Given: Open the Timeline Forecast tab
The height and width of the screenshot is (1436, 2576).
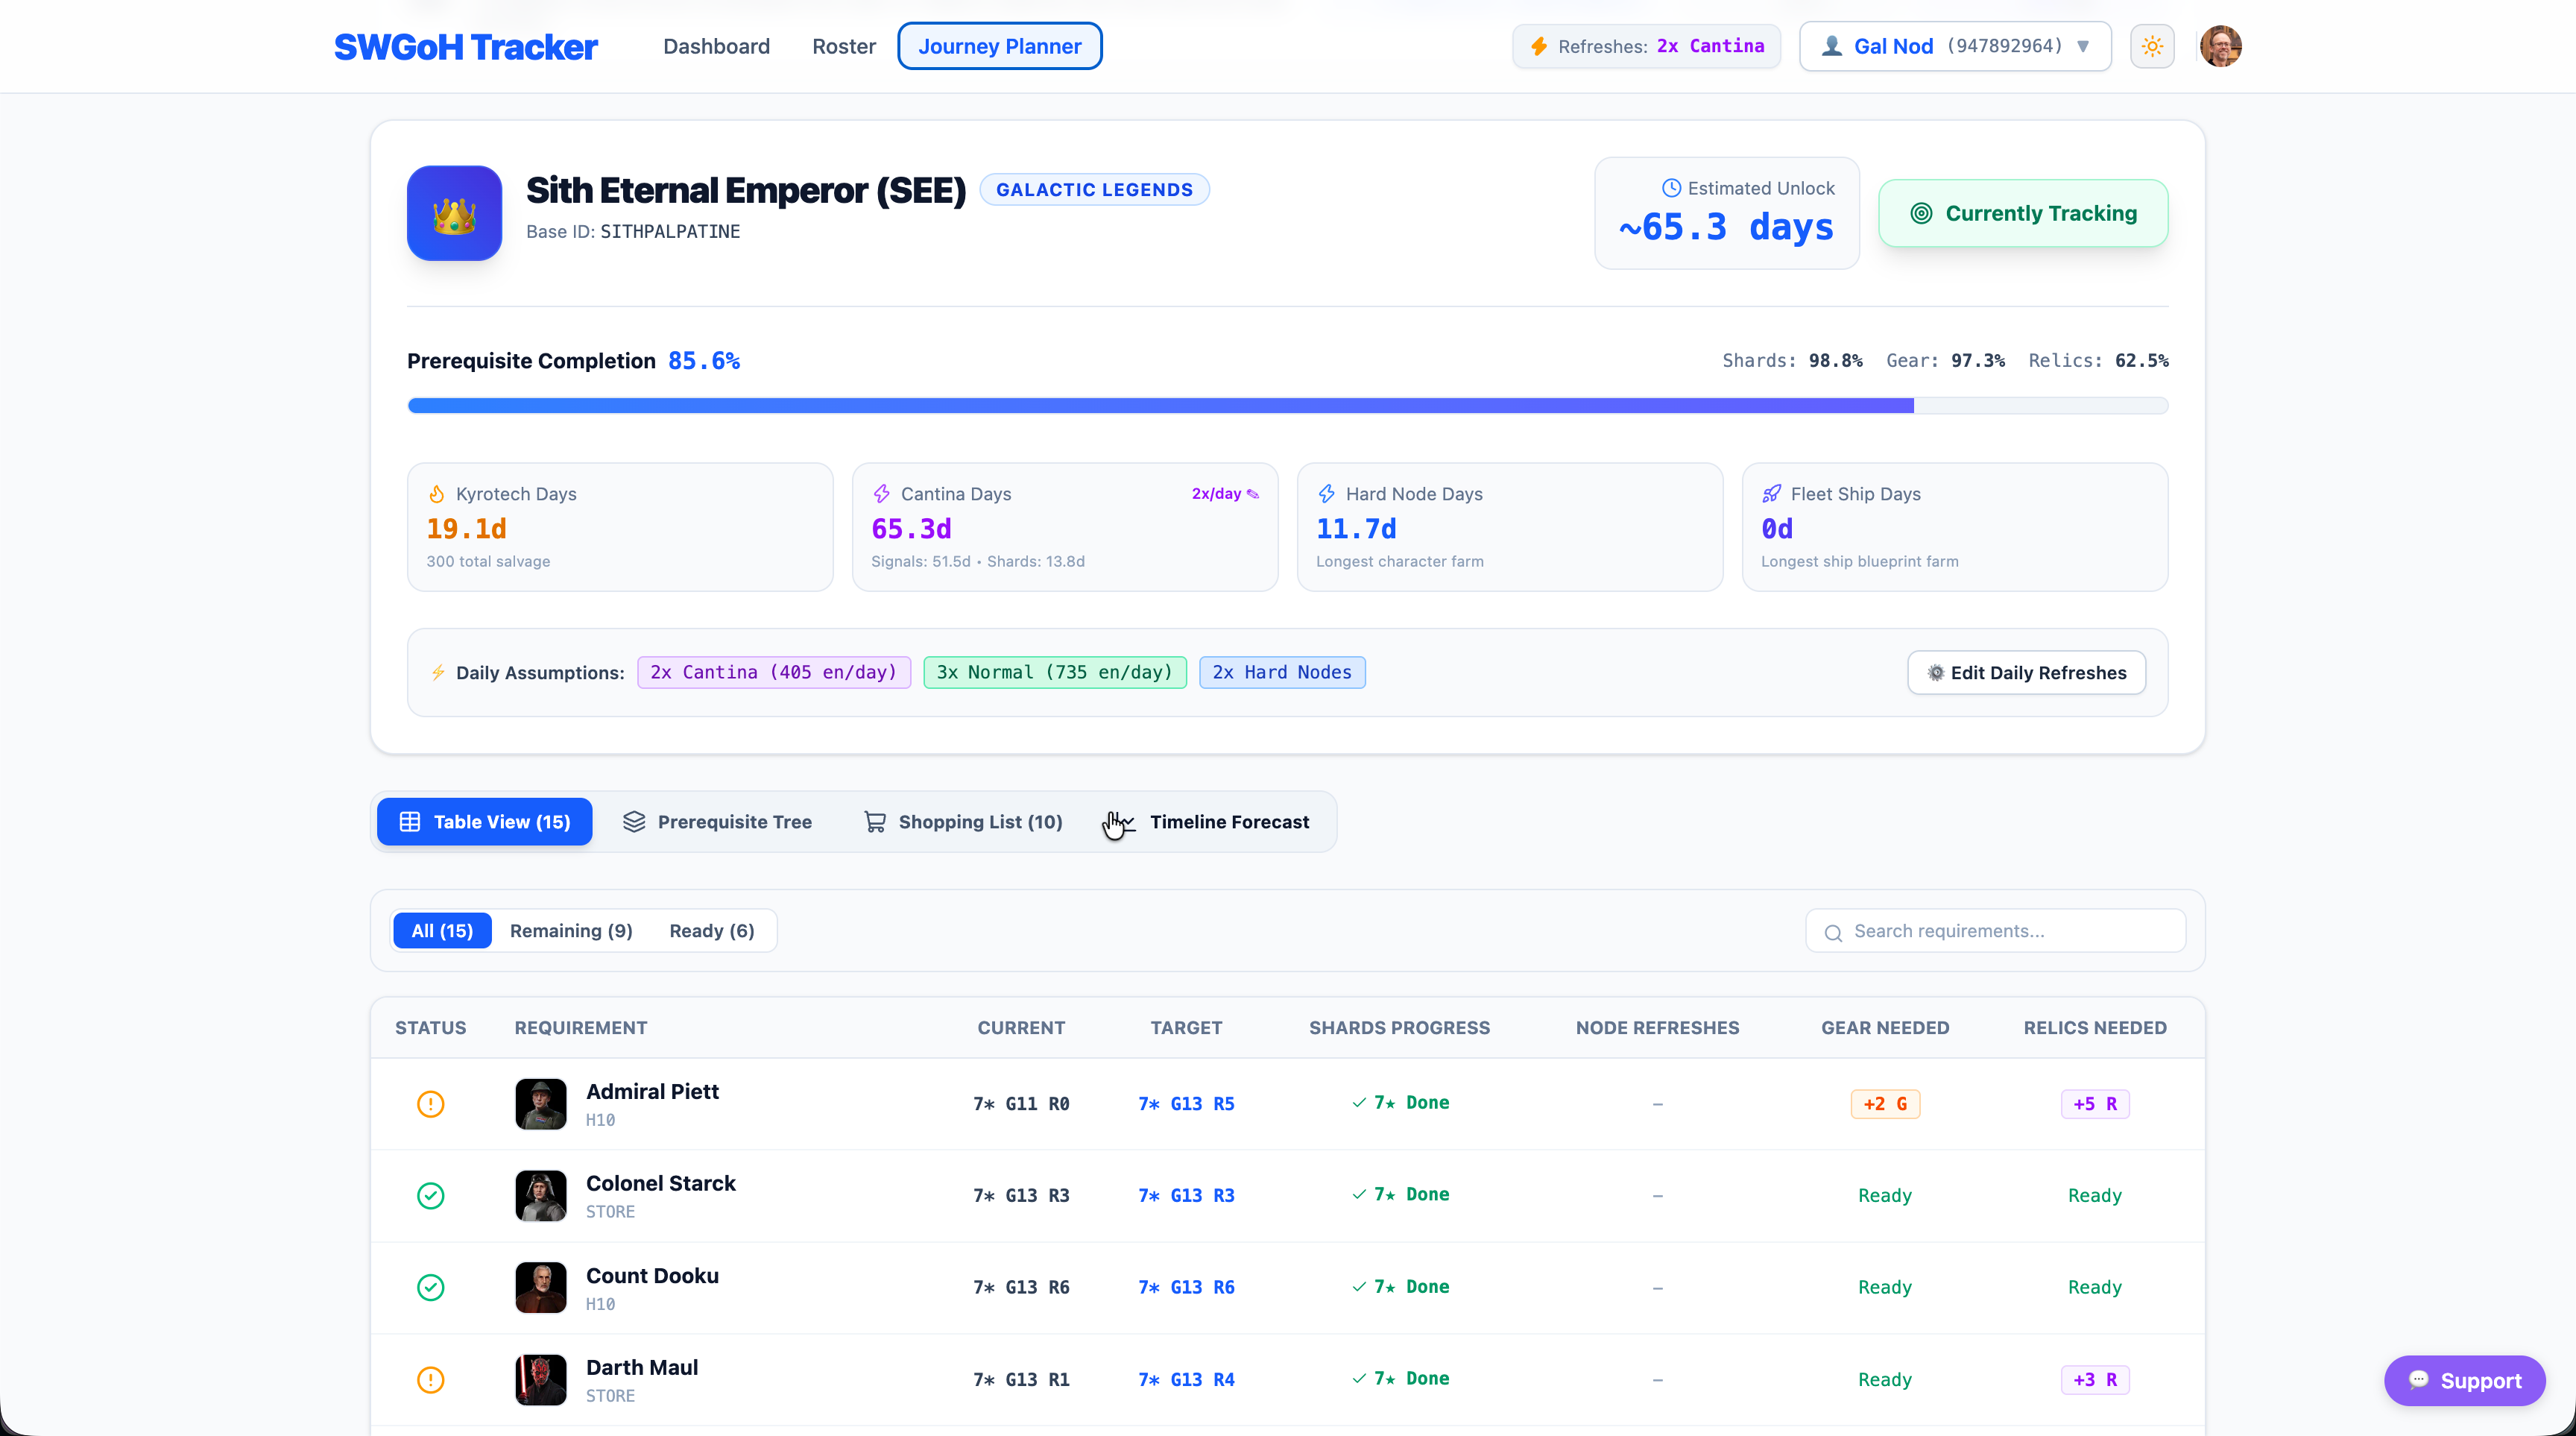Looking at the screenshot, I should (1211, 822).
